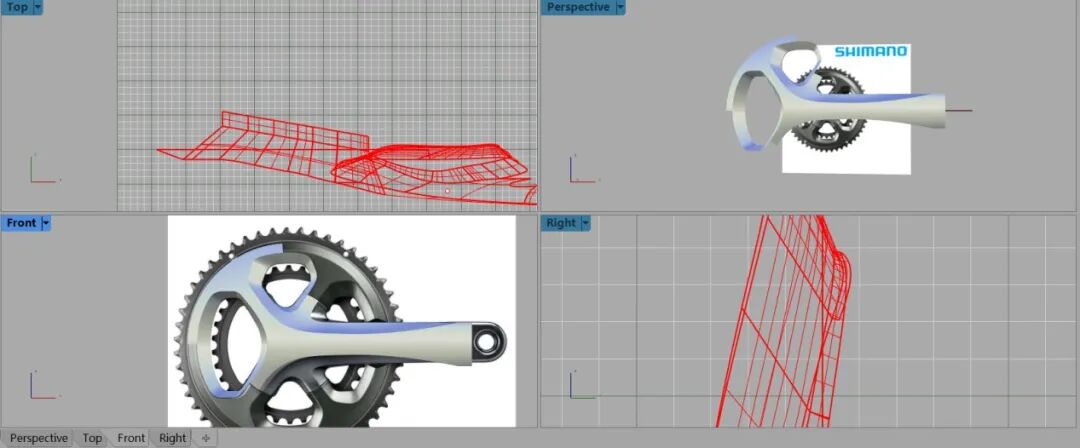The image size is (1080, 448).
Task: Switch to the Perspective tab at bottom
Action: (x=39, y=438)
